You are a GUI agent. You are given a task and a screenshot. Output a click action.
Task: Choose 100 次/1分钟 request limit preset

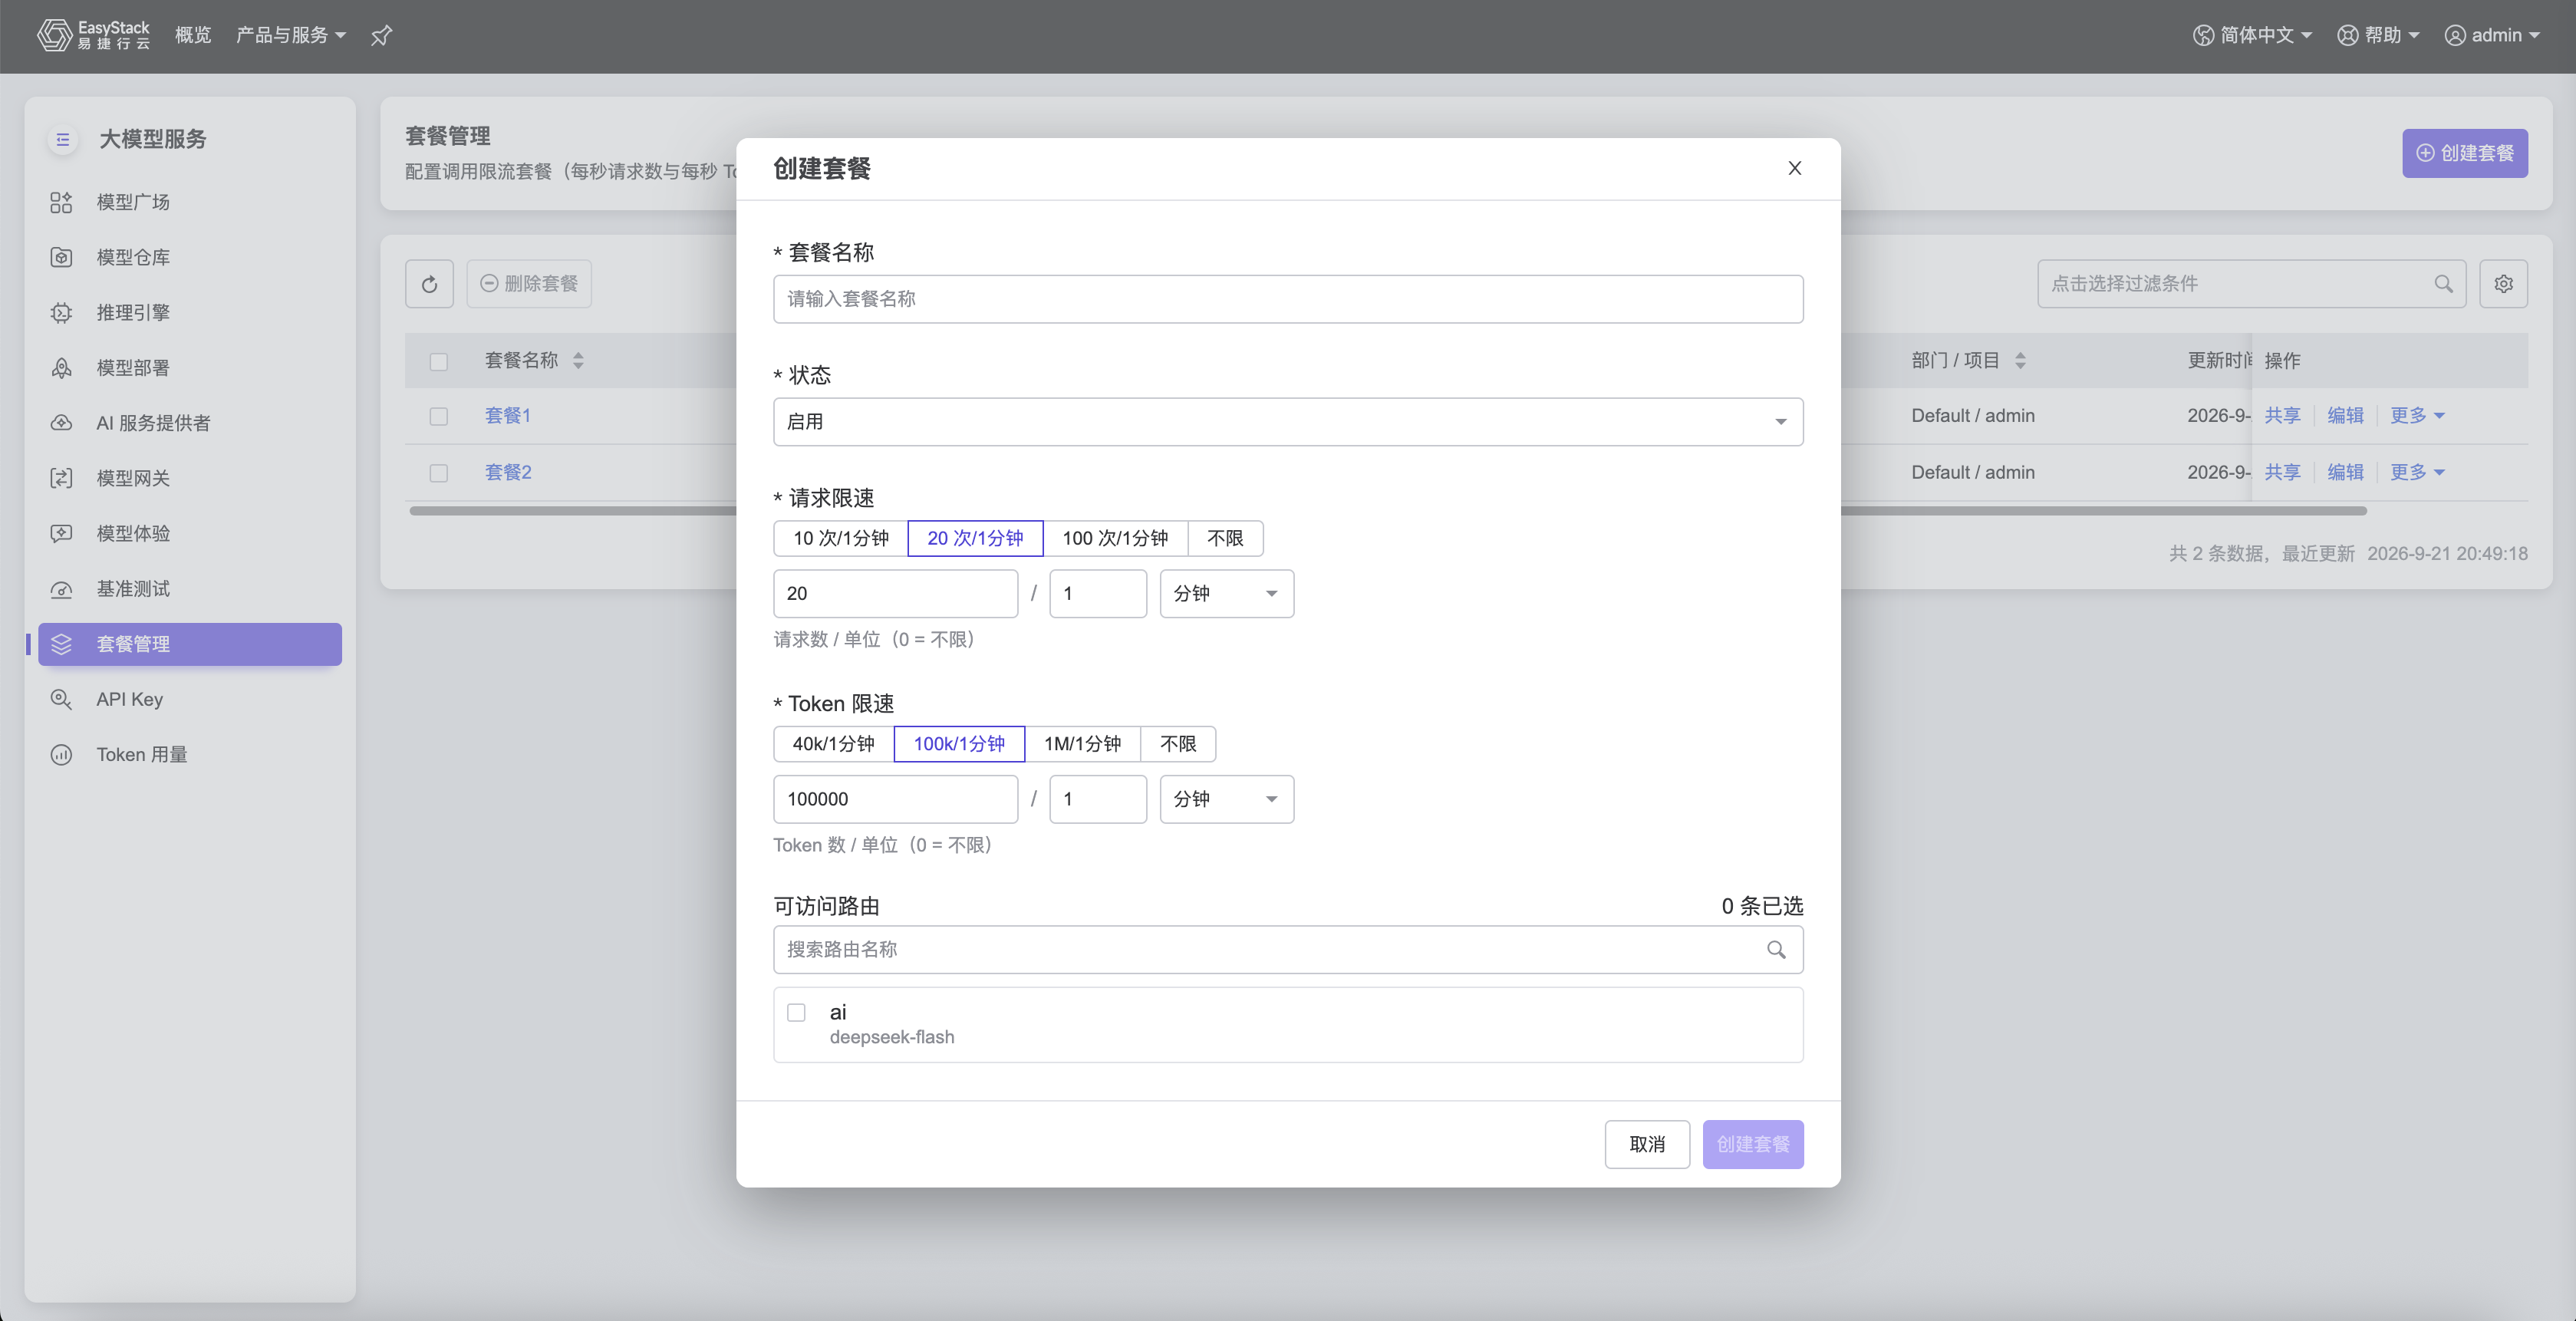(x=1115, y=538)
